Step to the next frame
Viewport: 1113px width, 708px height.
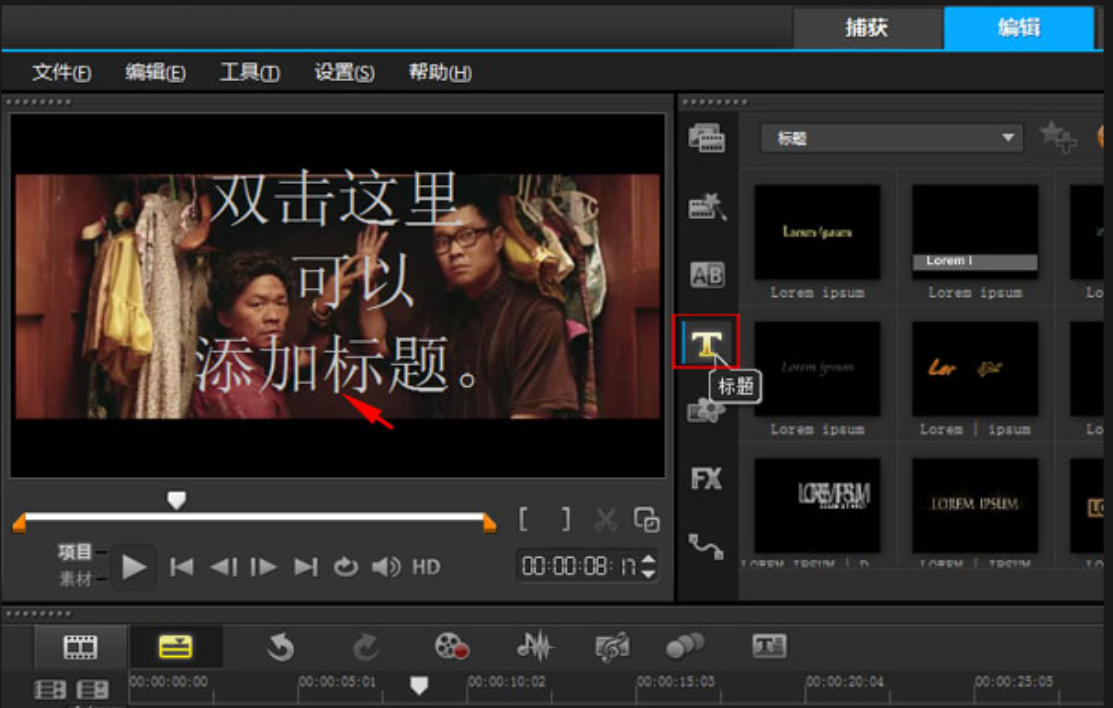[263, 567]
